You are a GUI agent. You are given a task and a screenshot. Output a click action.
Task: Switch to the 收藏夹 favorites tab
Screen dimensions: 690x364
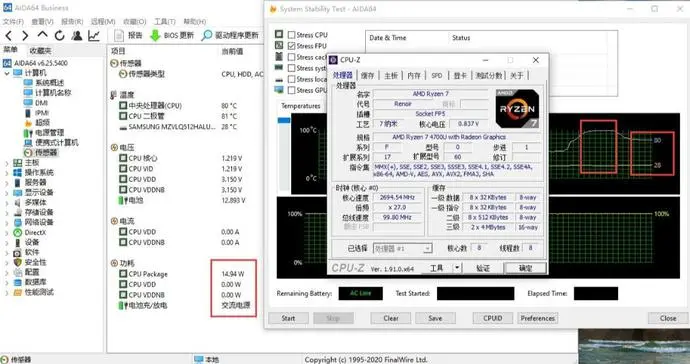(x=40, y=50)
